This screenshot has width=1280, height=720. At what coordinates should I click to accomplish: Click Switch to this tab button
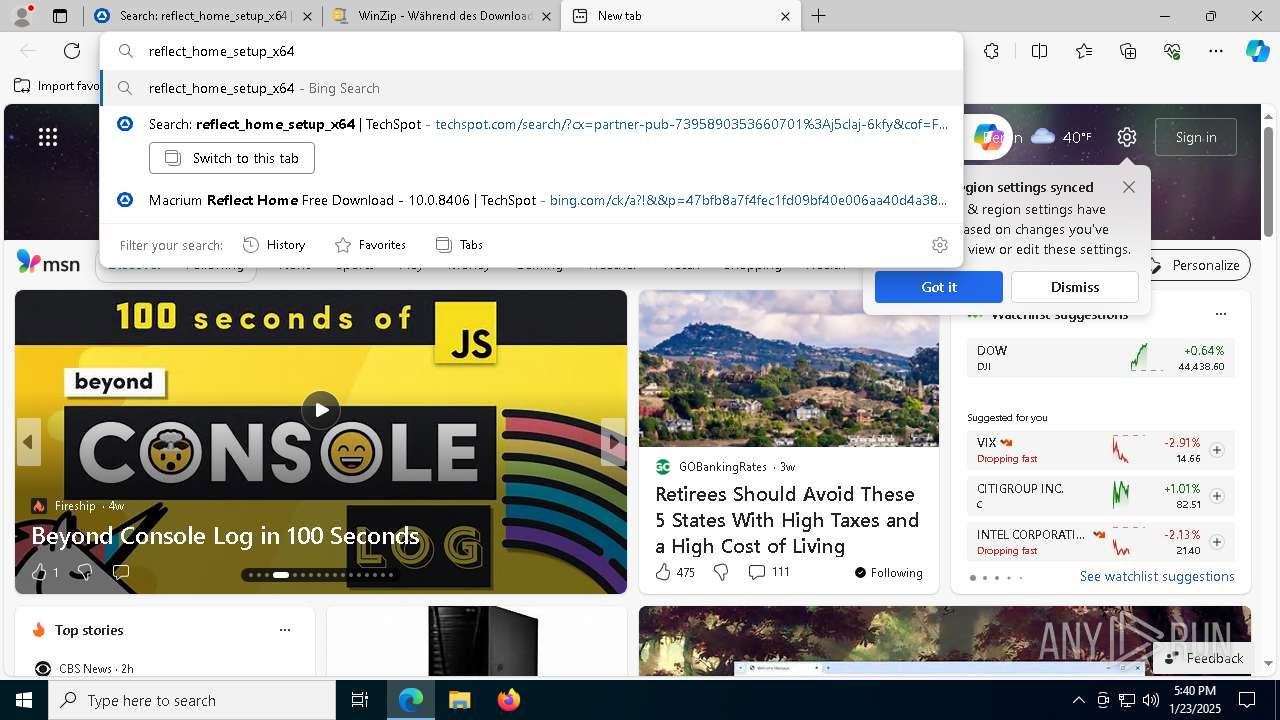(232, 158)
